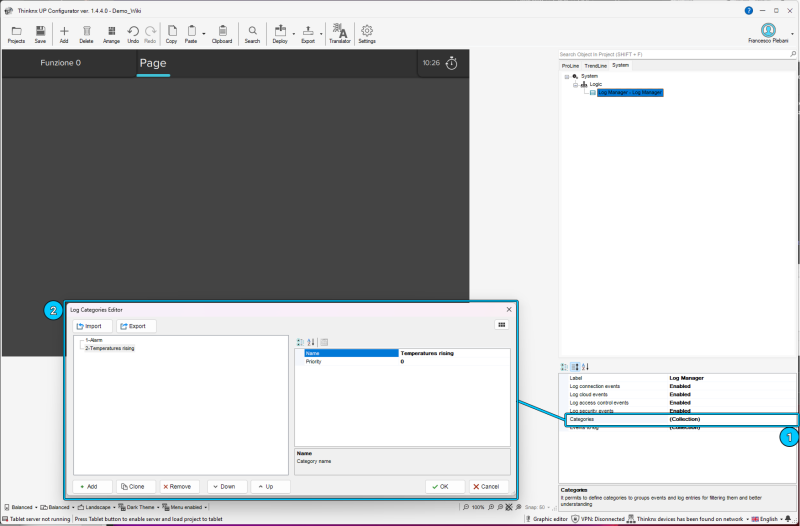This screenshot has height=526, width=800.
Task: Select the 2-Temperatures rising category
Action: 110,348
